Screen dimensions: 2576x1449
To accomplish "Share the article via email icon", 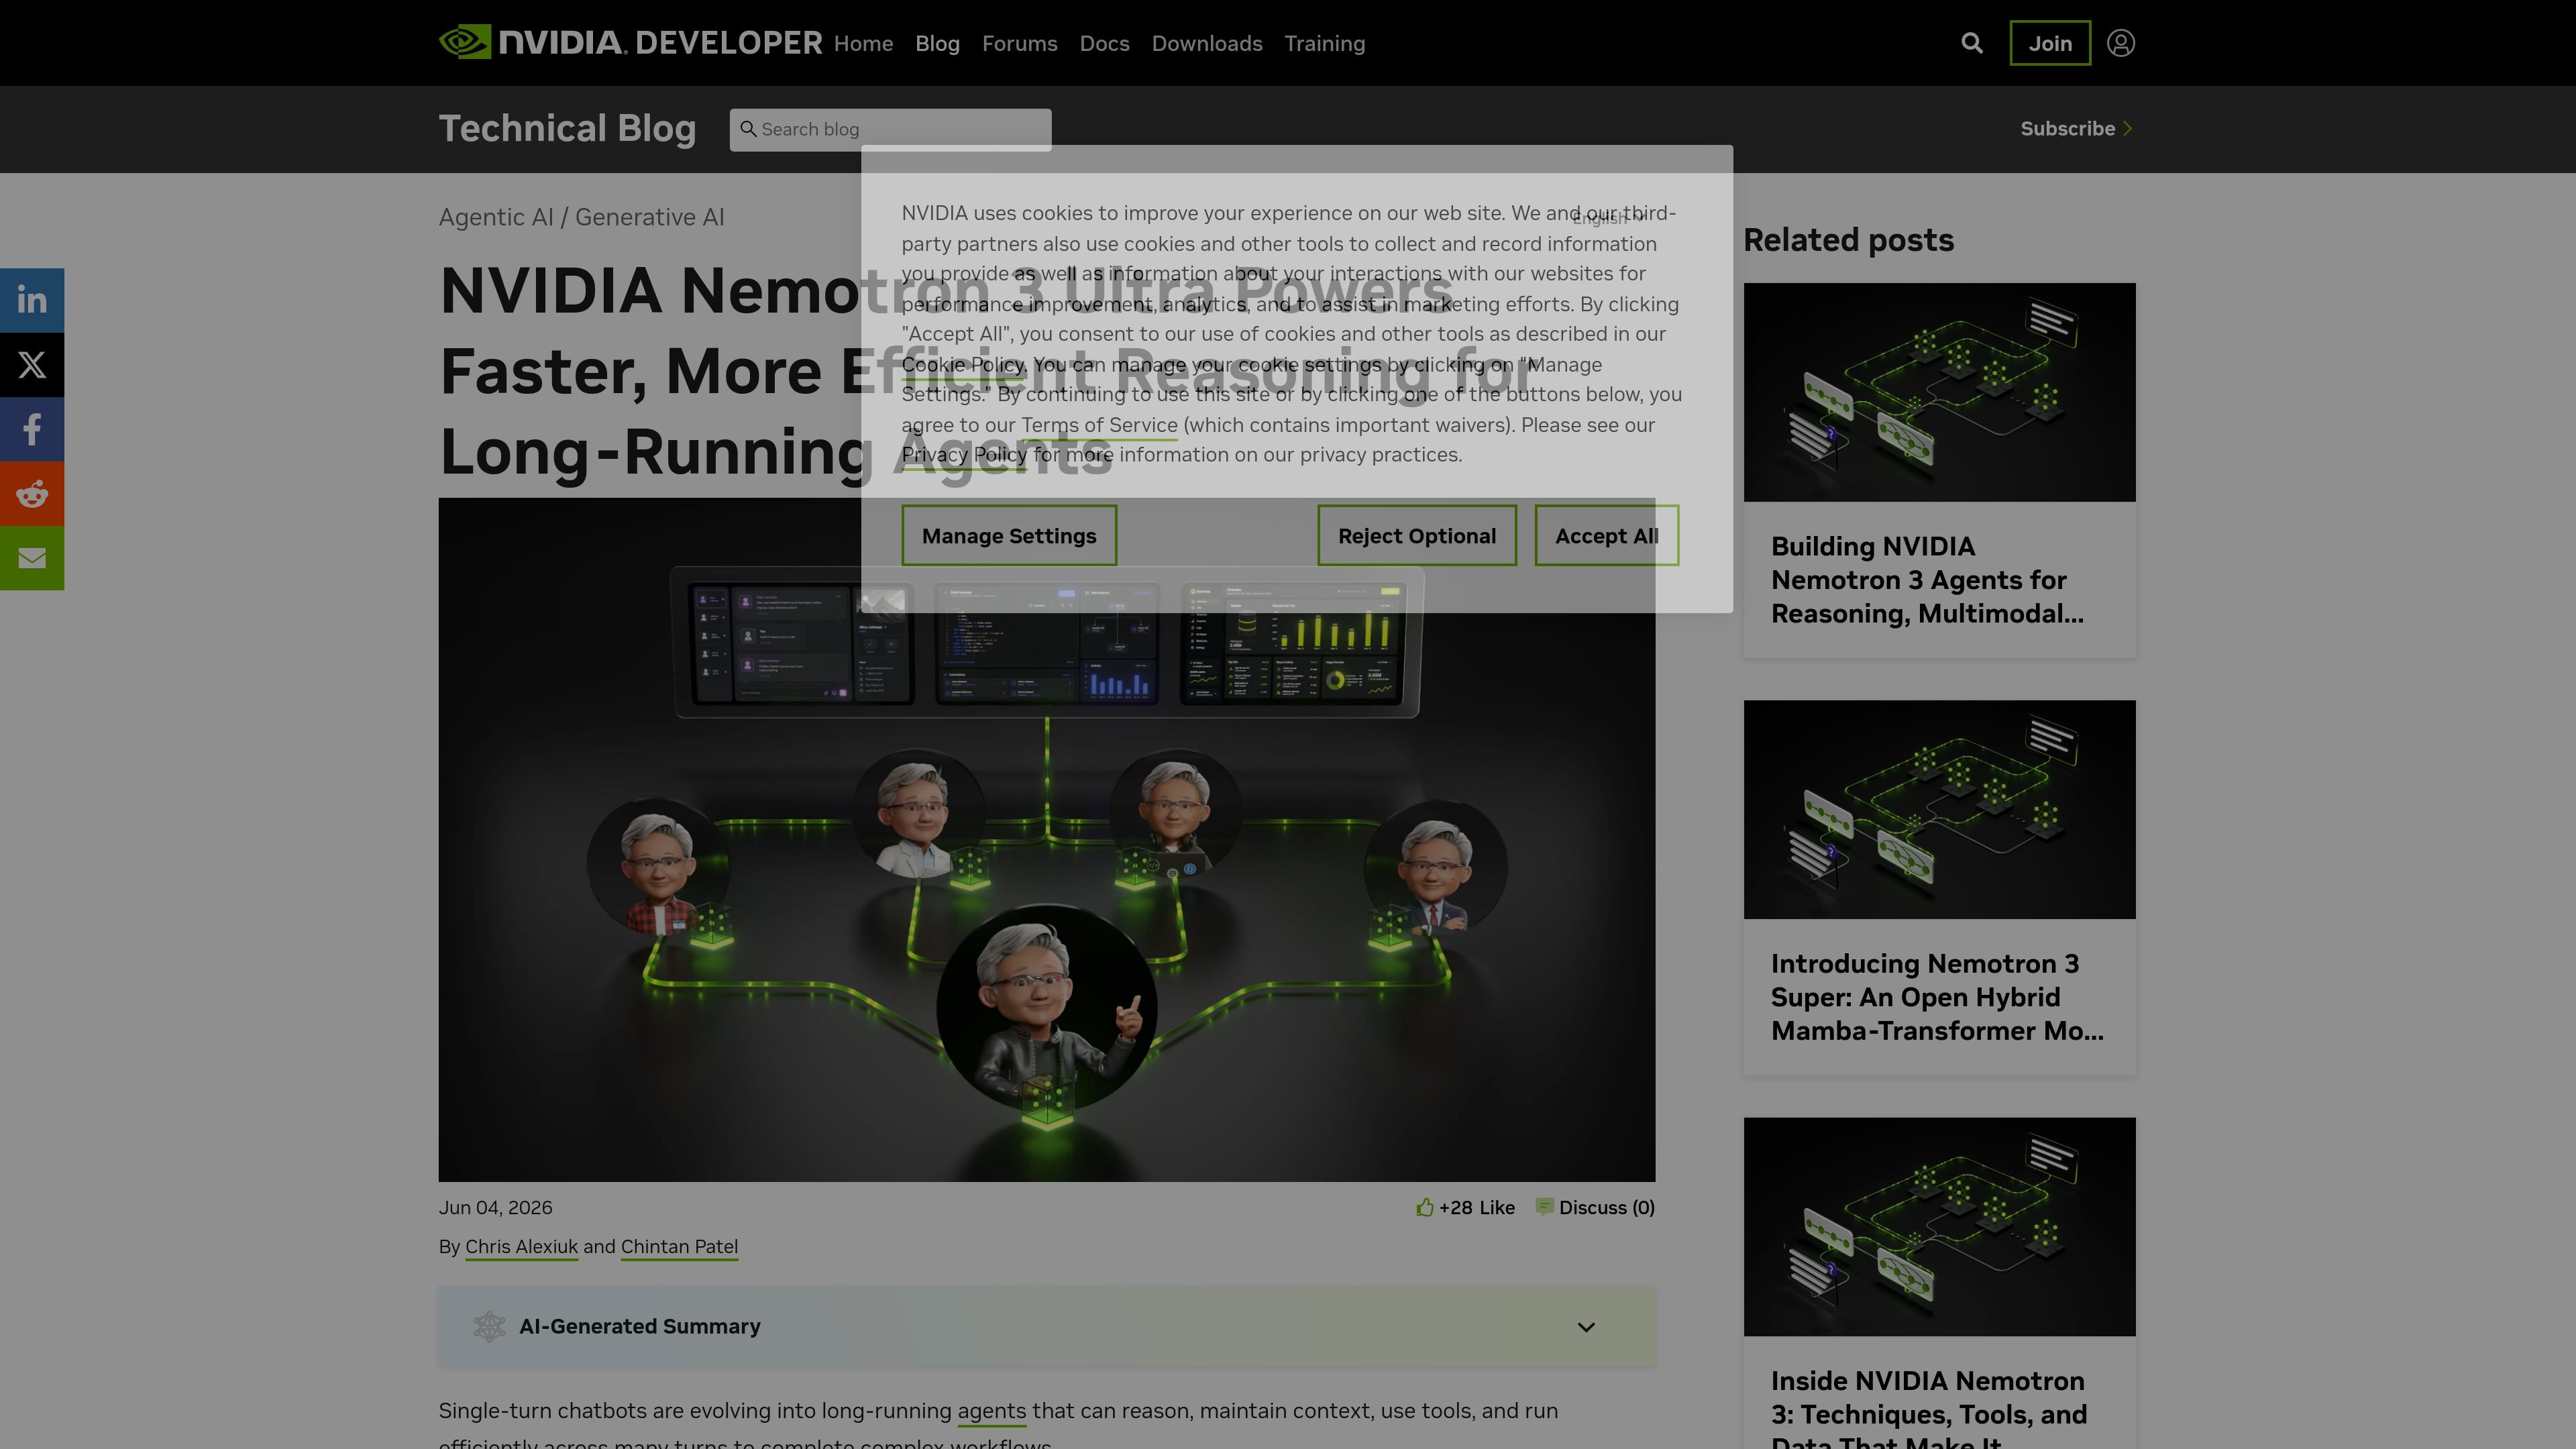I will [x=32, y=558].
